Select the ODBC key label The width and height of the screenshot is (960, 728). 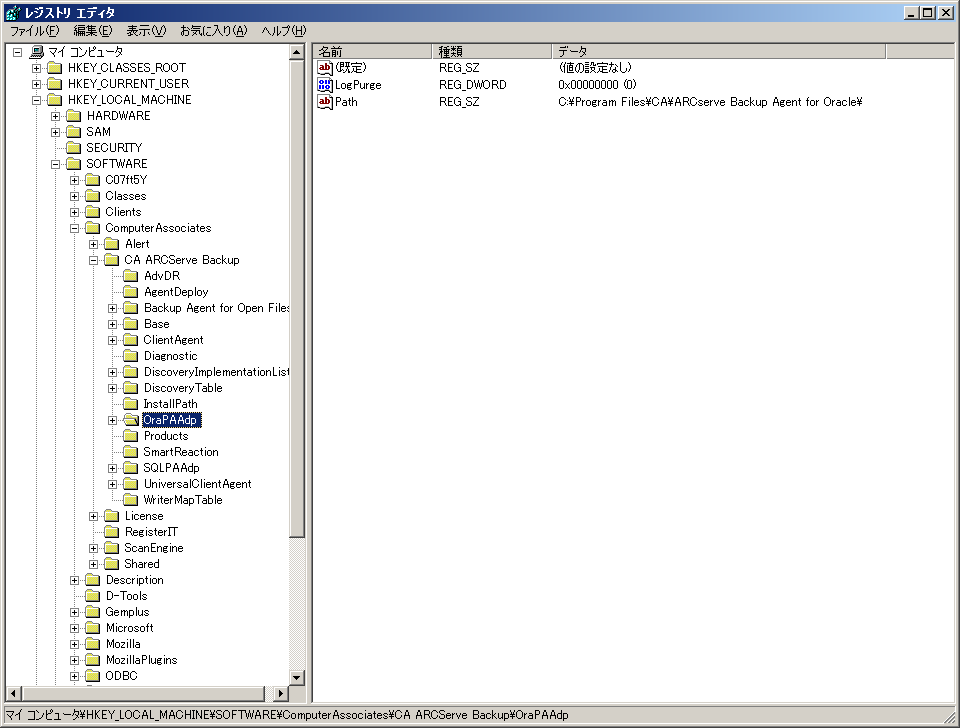coord(121,676)
